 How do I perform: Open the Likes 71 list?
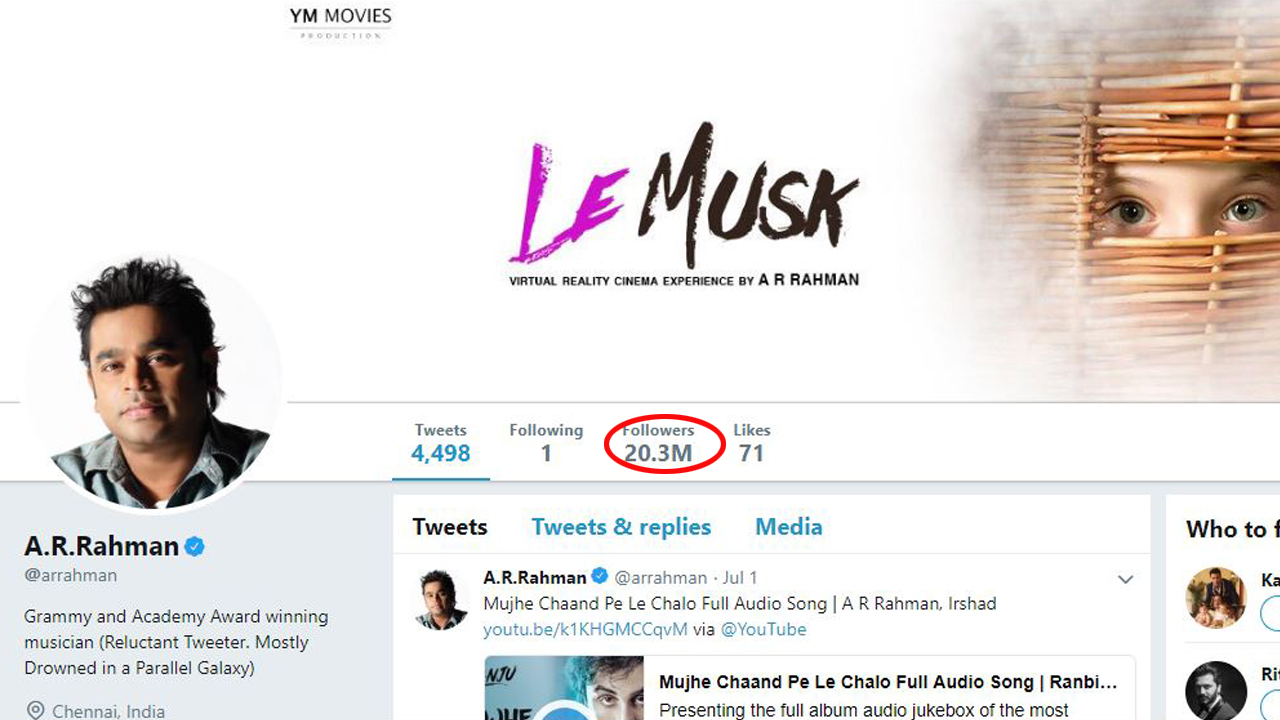[x=752, y=443]
